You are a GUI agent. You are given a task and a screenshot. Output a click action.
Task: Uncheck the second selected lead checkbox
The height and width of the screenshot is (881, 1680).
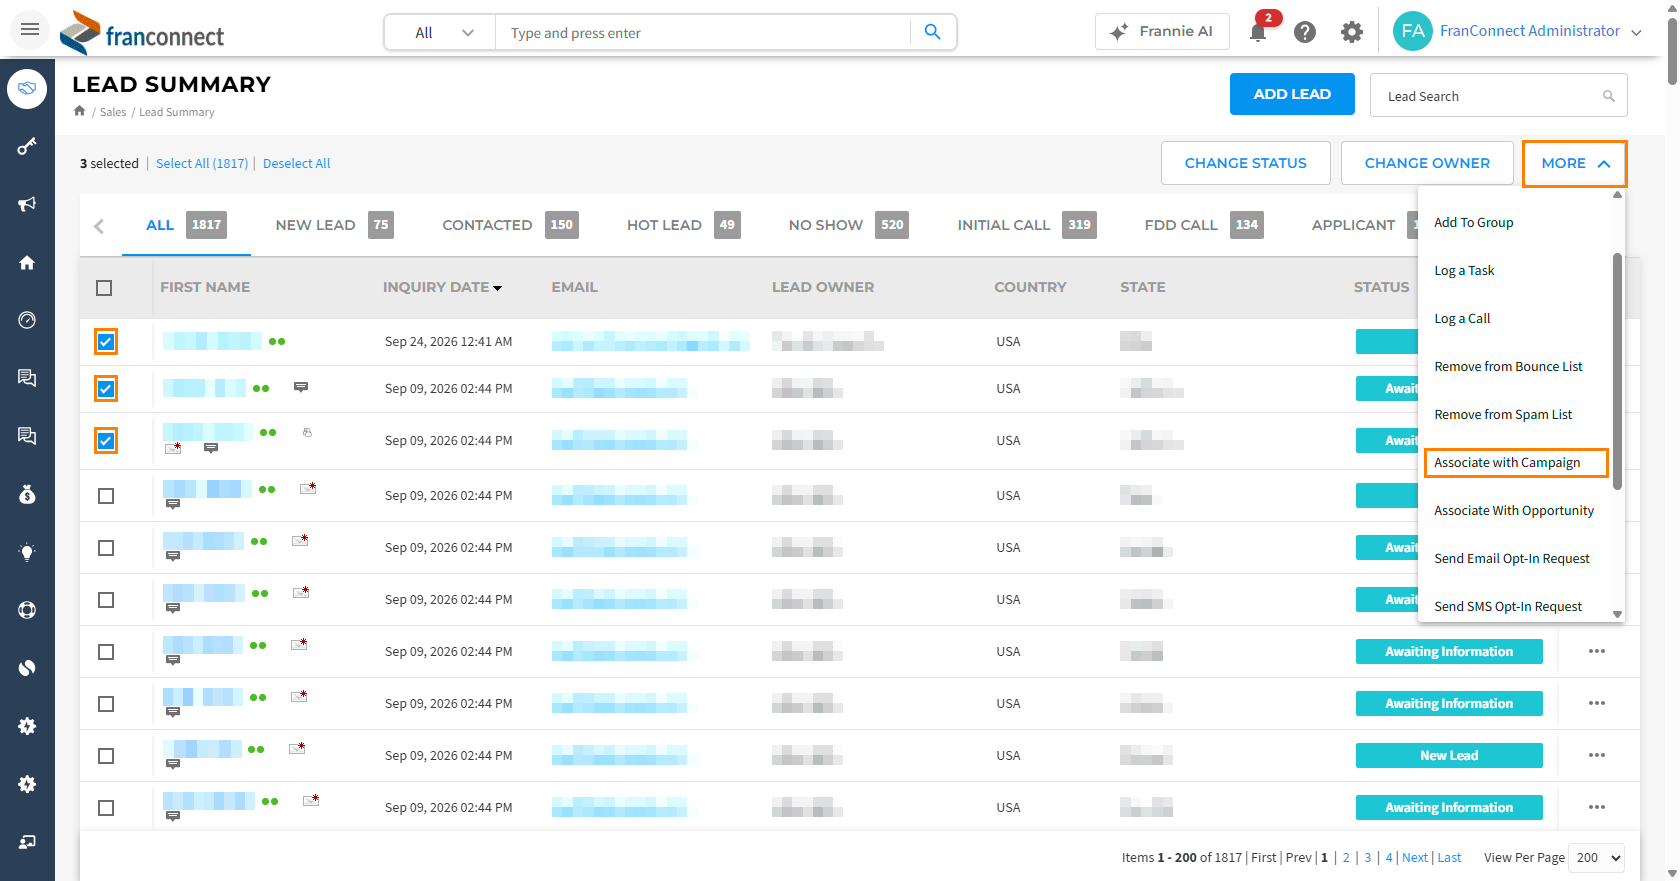point(106,389)
